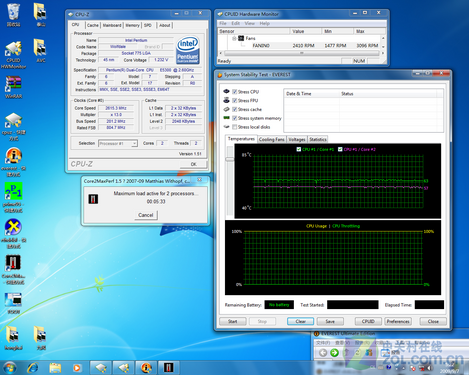
Task: Select the Core2MaxPerf taskbar icon
Action: [x=168, y=368]
